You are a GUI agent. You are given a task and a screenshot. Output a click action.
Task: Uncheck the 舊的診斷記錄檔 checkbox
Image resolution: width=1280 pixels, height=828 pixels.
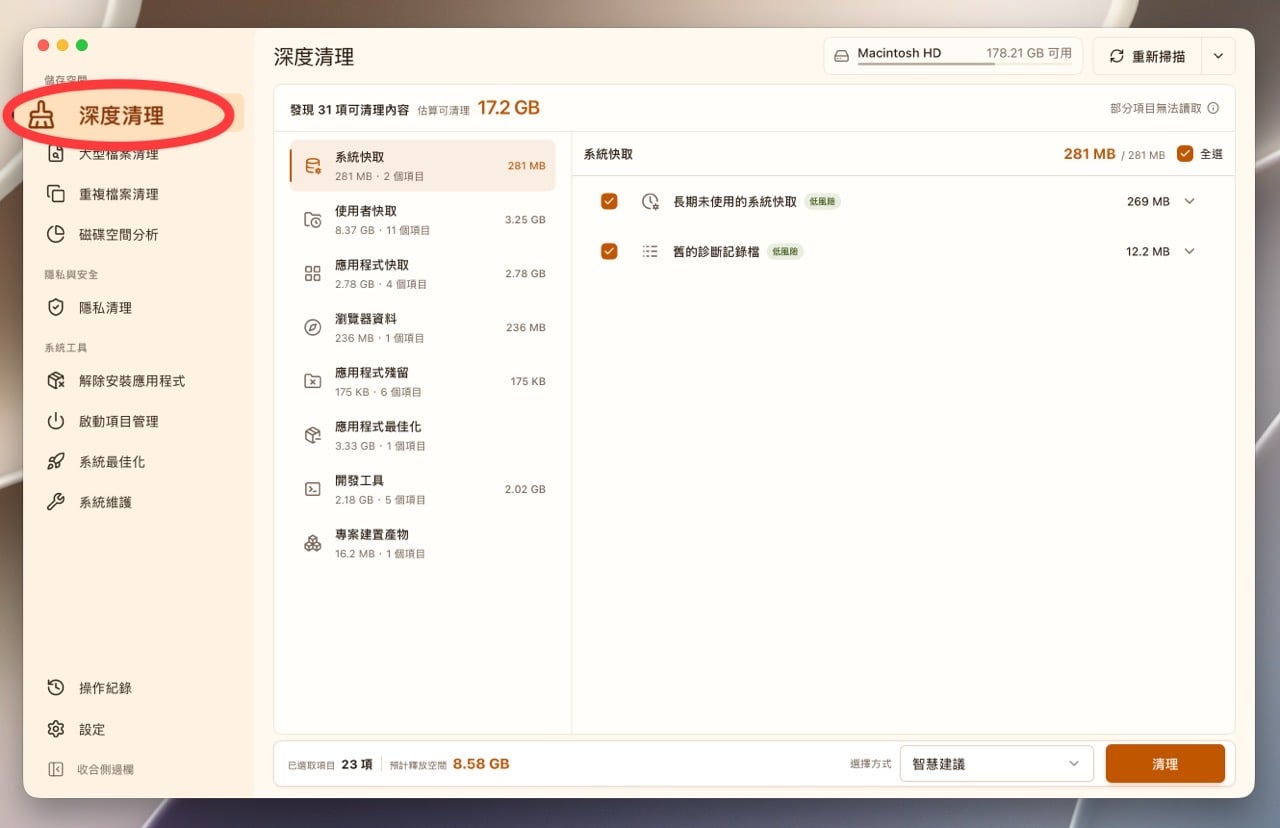point(609,251)
